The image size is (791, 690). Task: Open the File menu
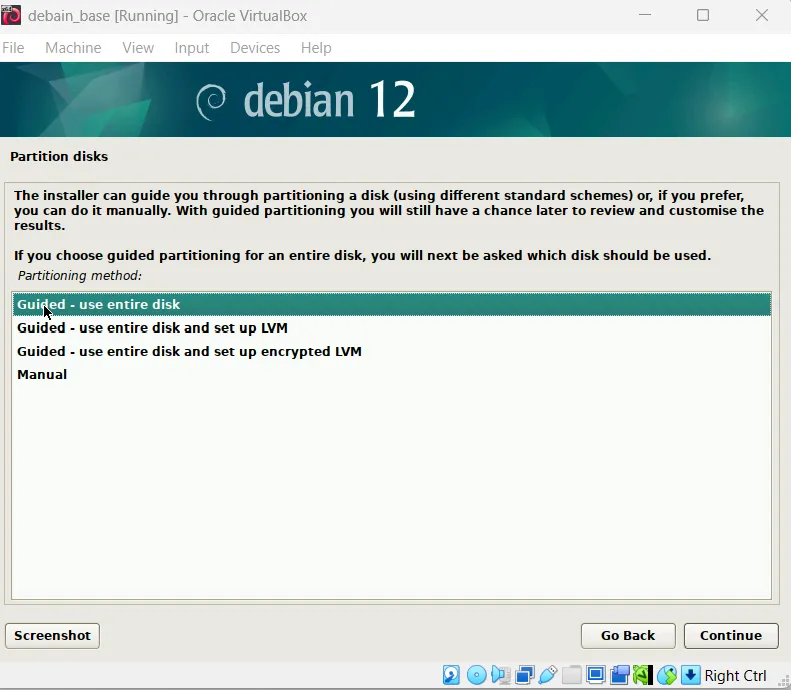13,48
